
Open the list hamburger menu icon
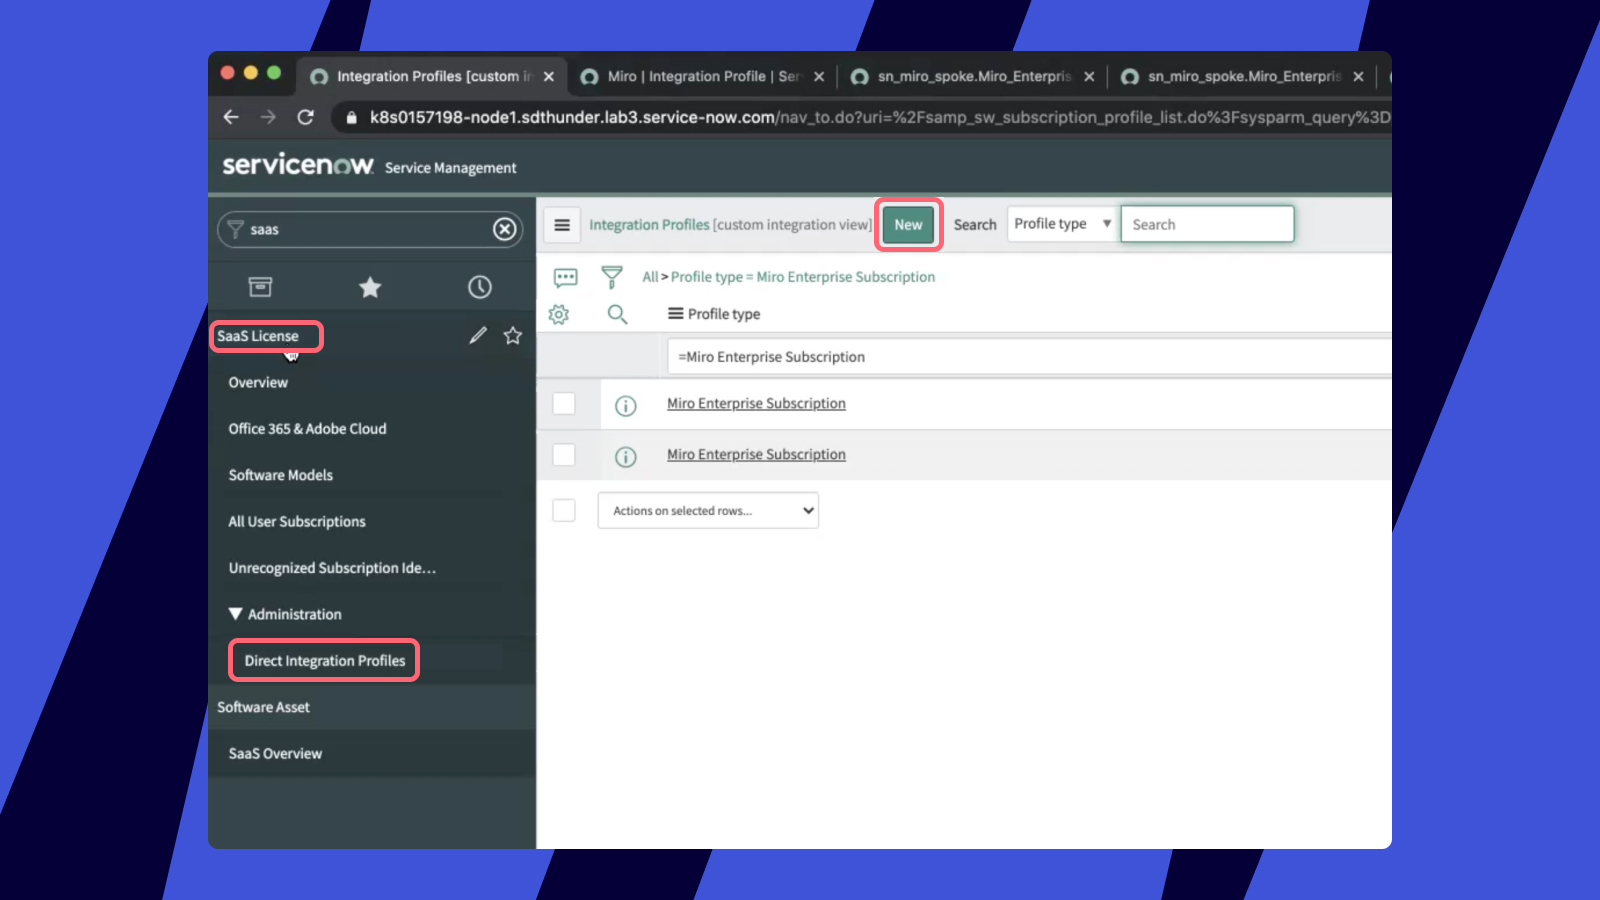click(x=562, y=225)
